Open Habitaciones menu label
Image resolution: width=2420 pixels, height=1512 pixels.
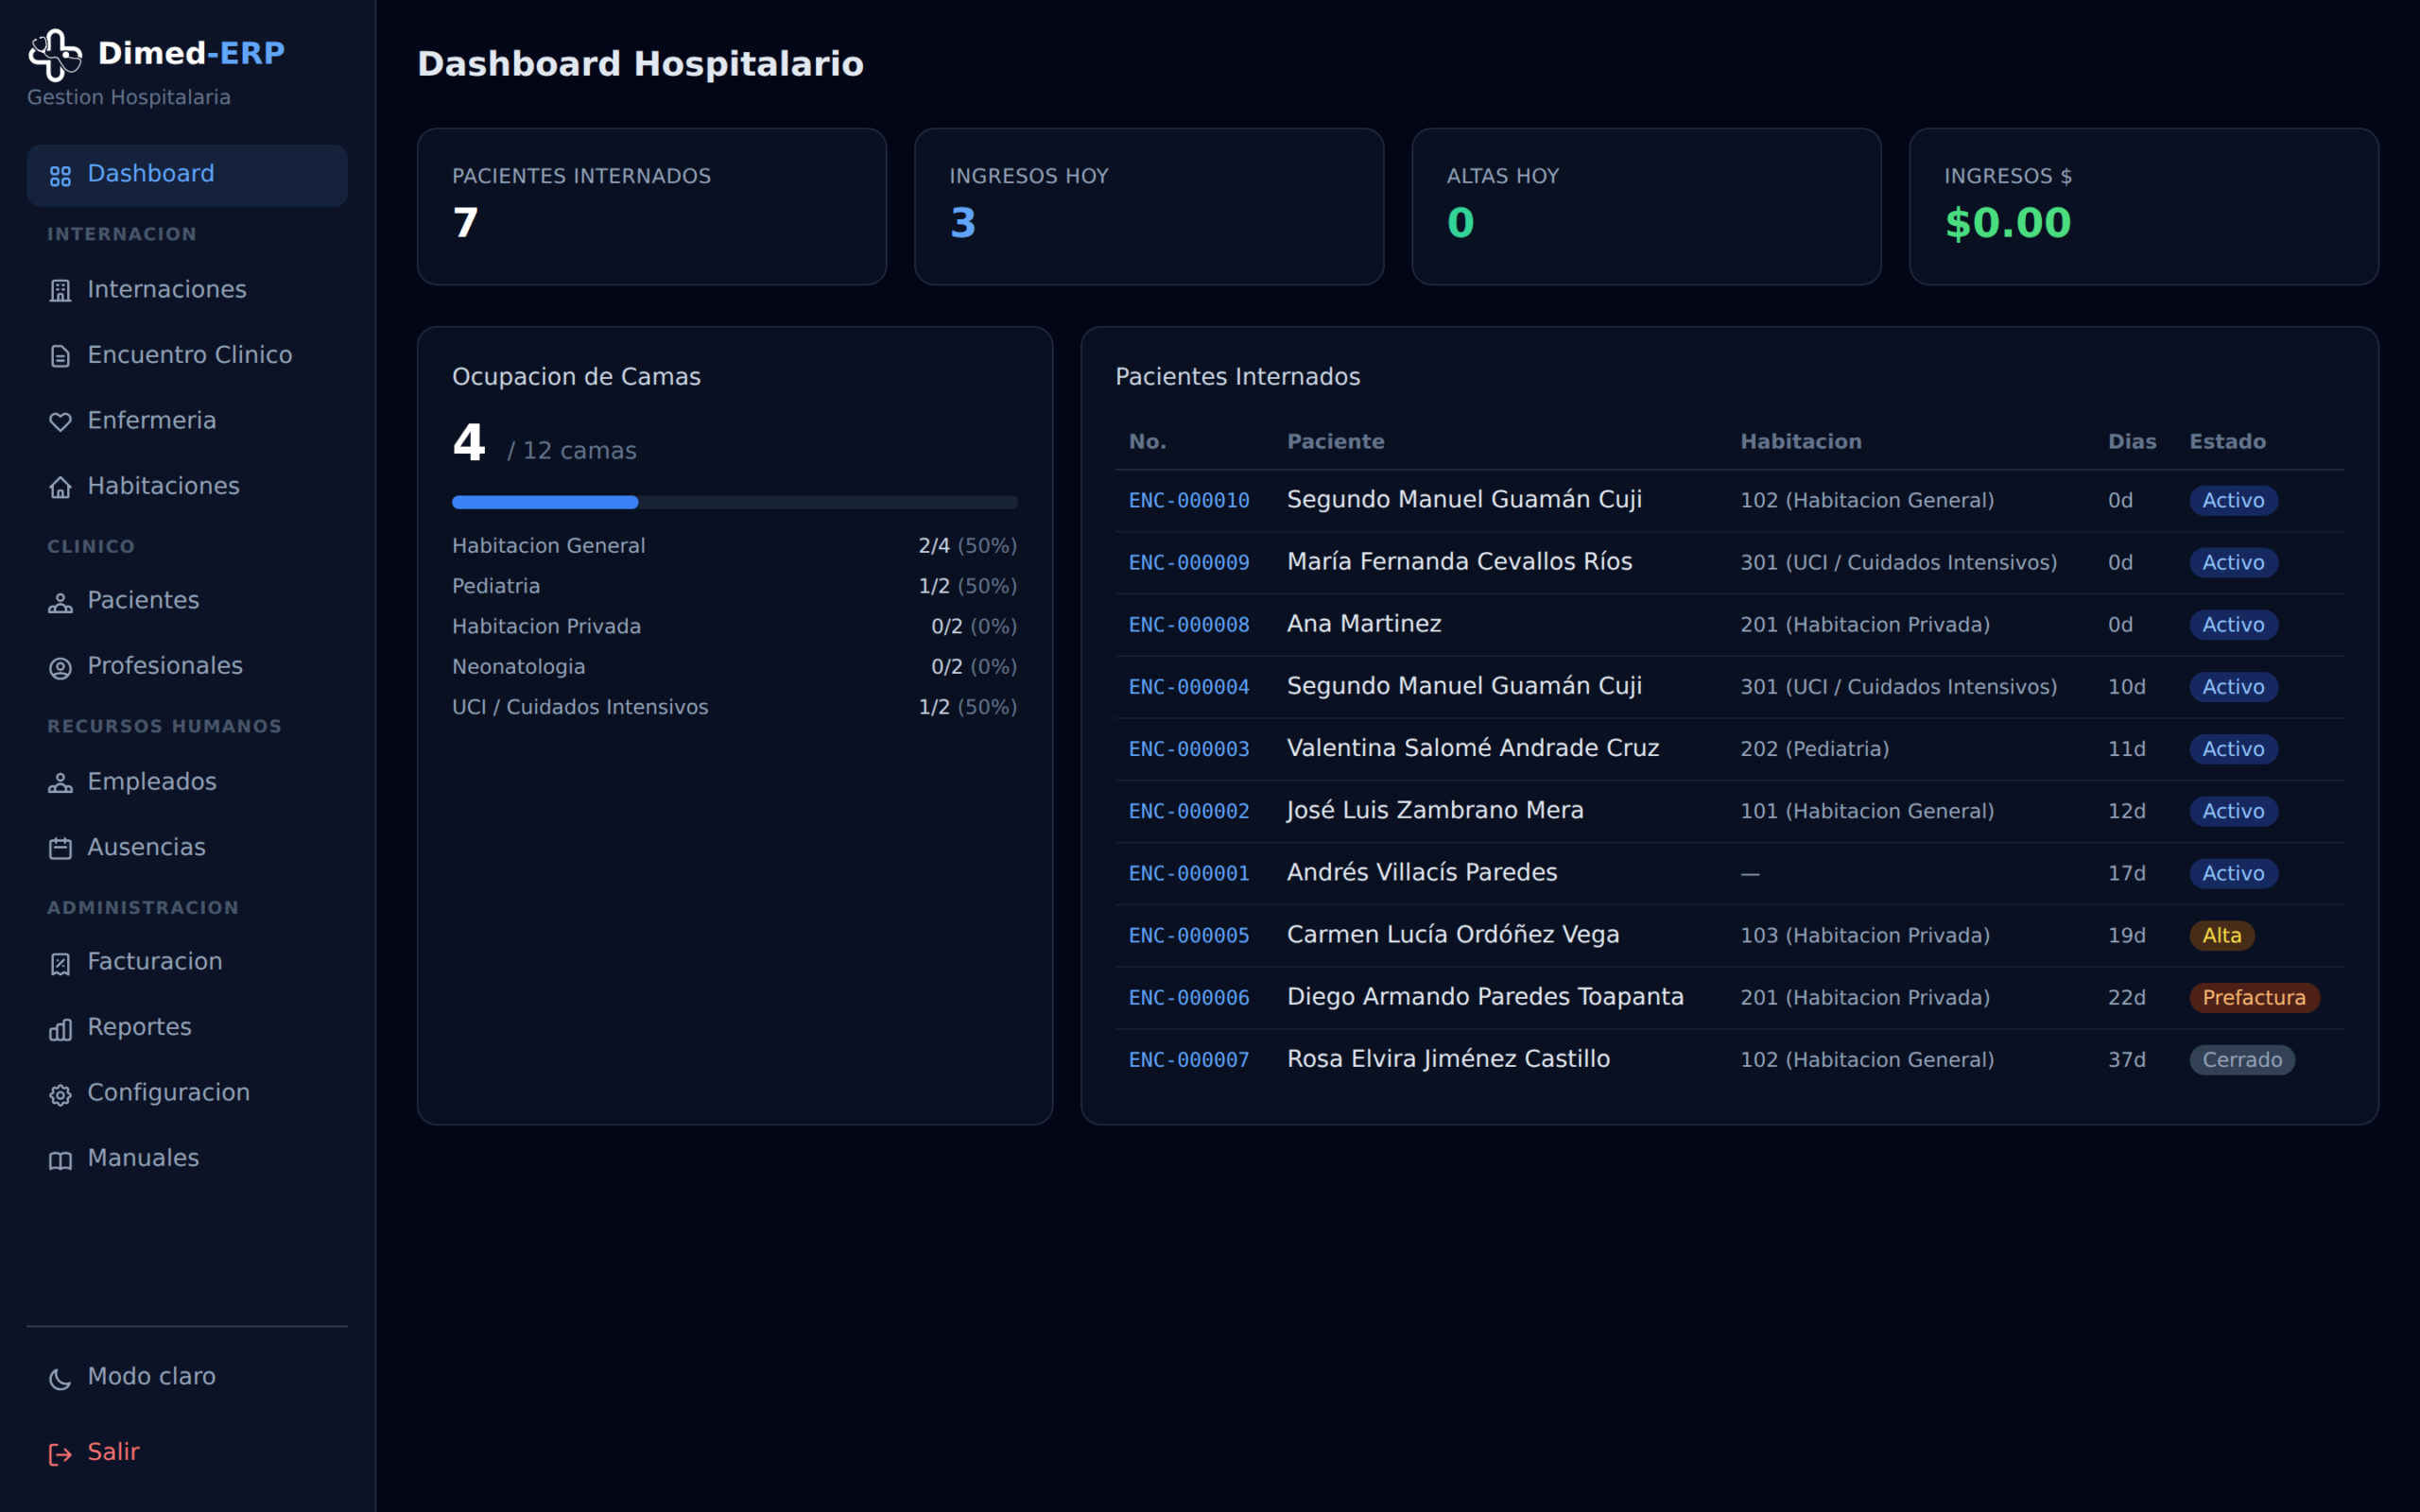point(164,486)
